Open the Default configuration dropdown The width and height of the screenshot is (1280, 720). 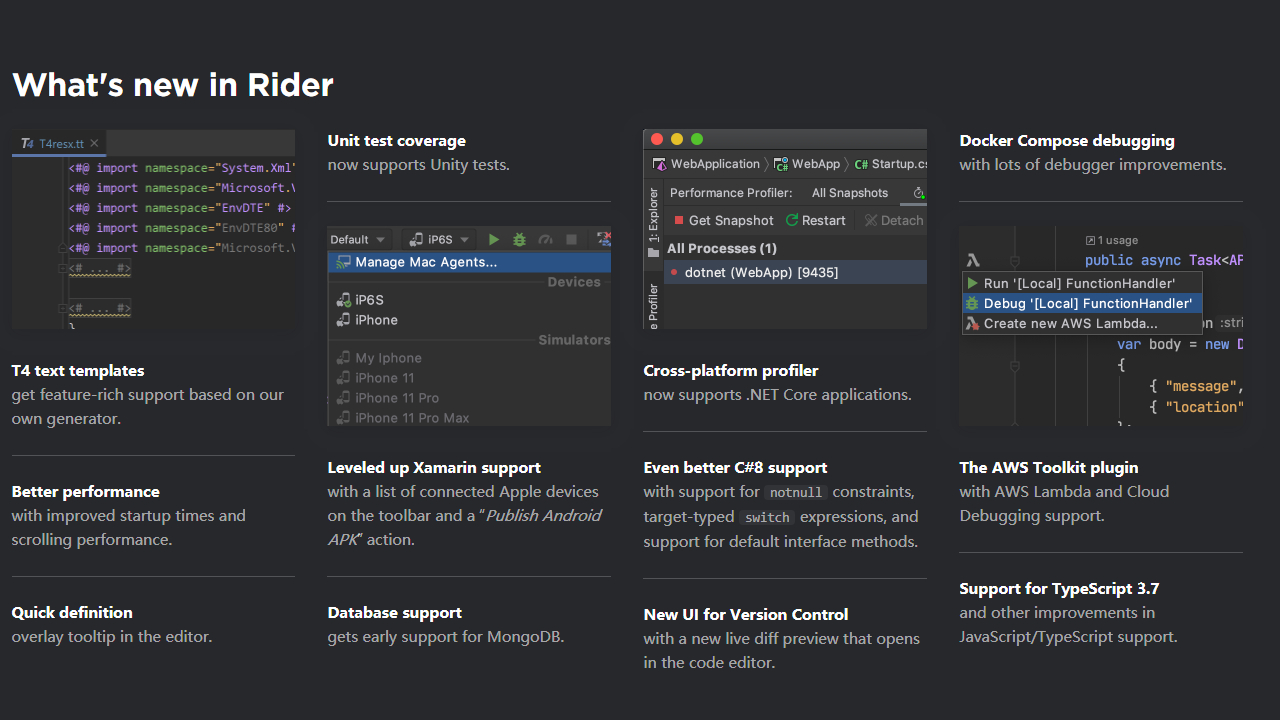tap(357, 240)
